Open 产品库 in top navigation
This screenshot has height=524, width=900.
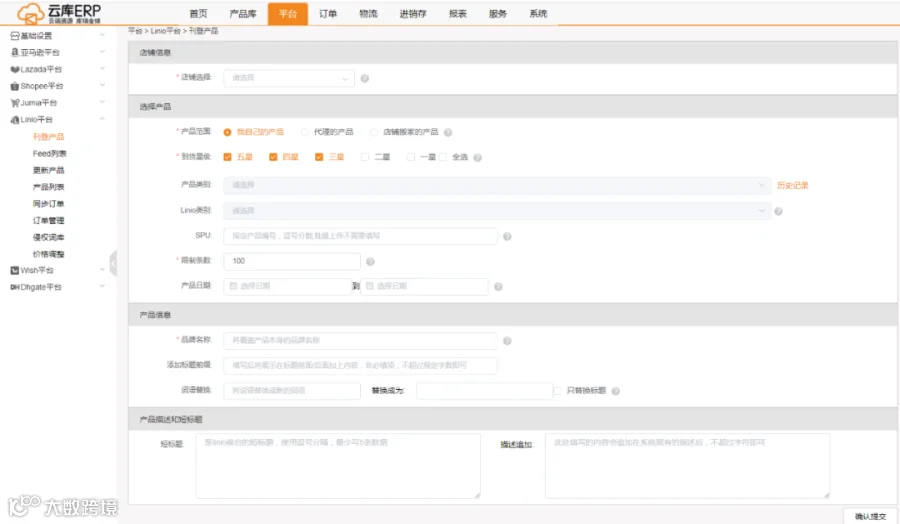tap(243, 14)
